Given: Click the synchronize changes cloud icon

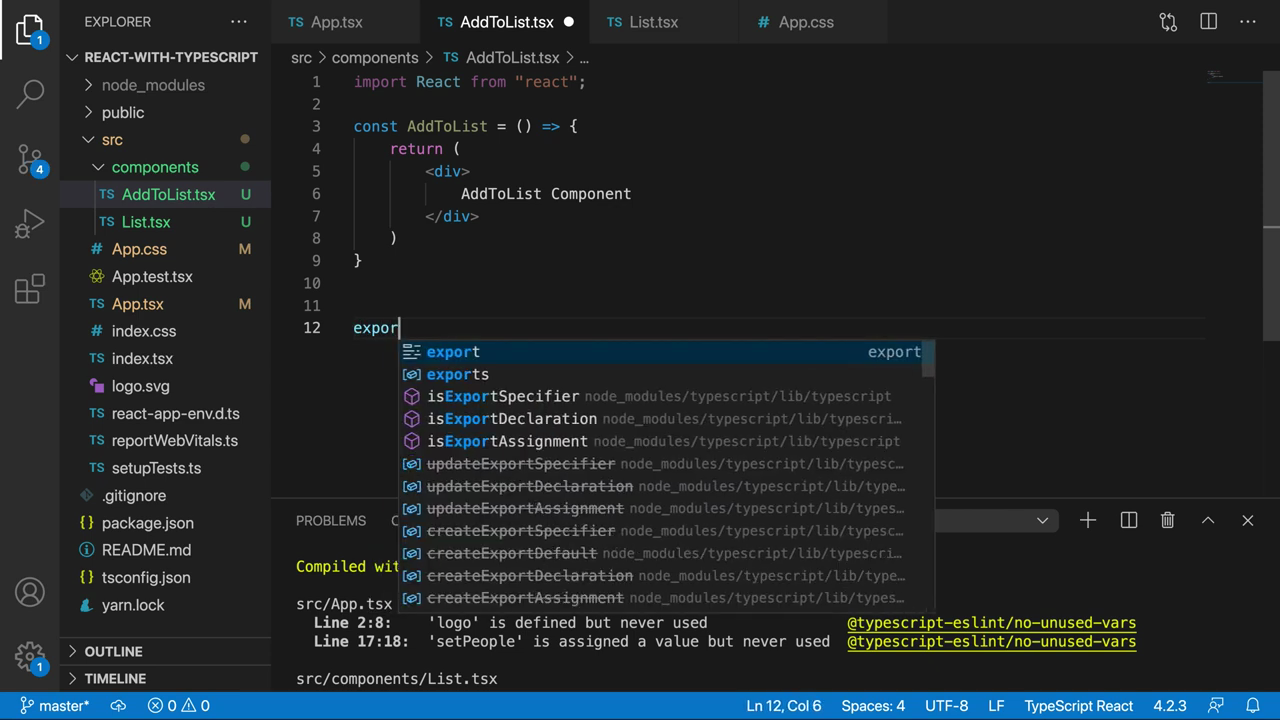Looking at the screenshot, I should tap(118, 706).
